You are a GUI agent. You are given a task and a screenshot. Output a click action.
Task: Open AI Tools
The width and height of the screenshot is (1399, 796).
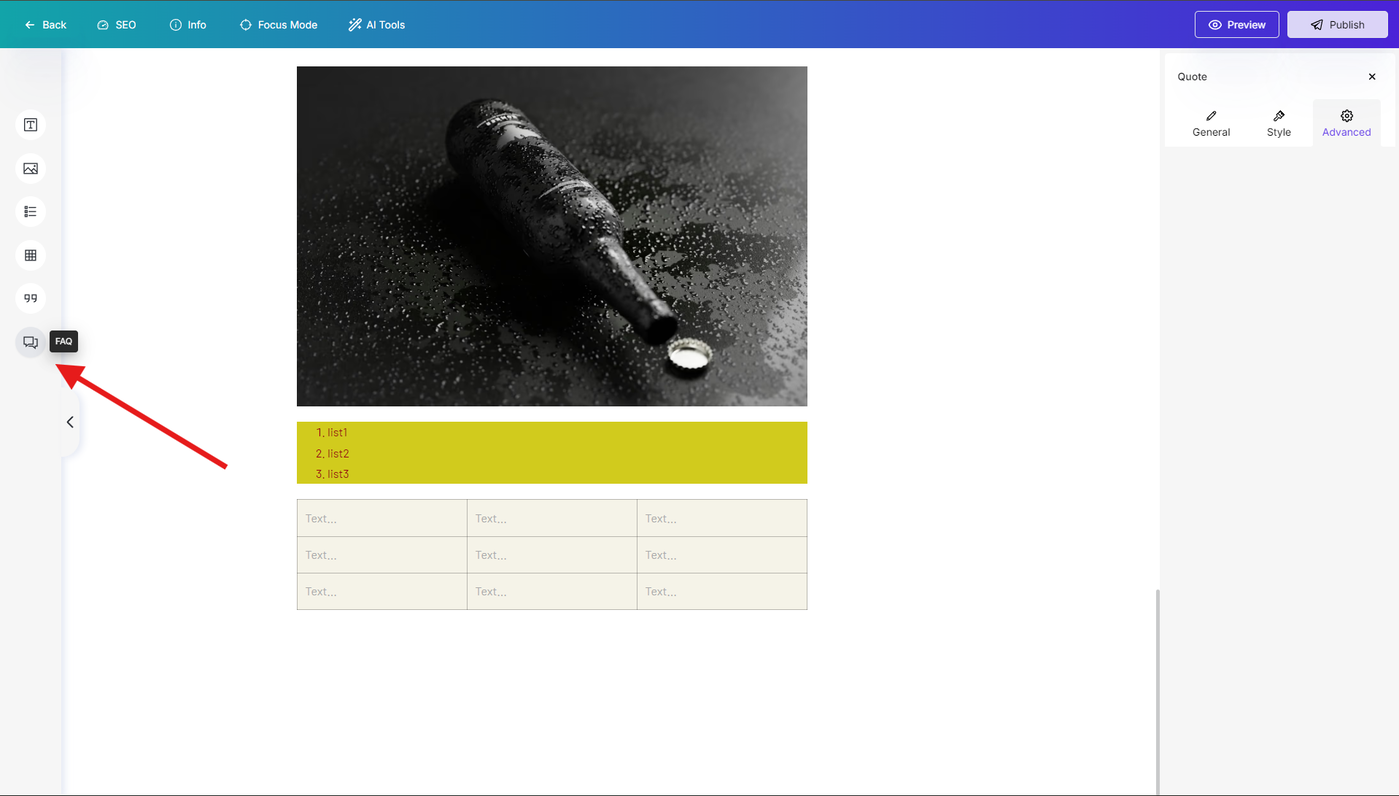pos(377,25)
